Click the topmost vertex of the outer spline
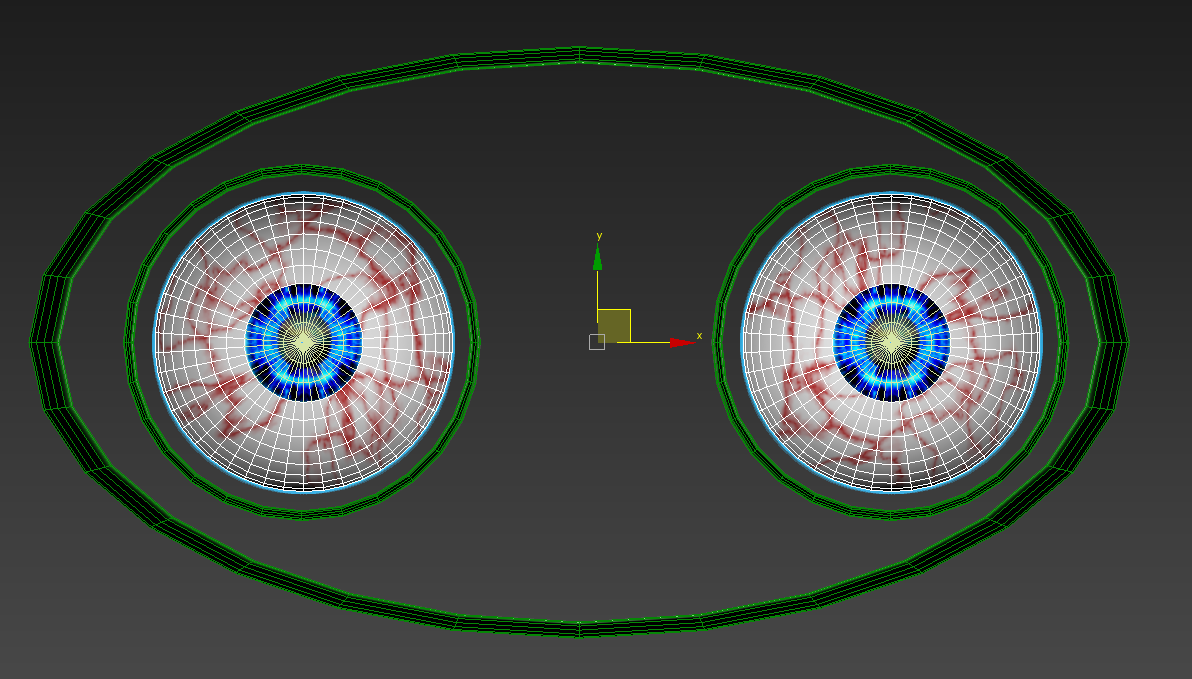 580,48
